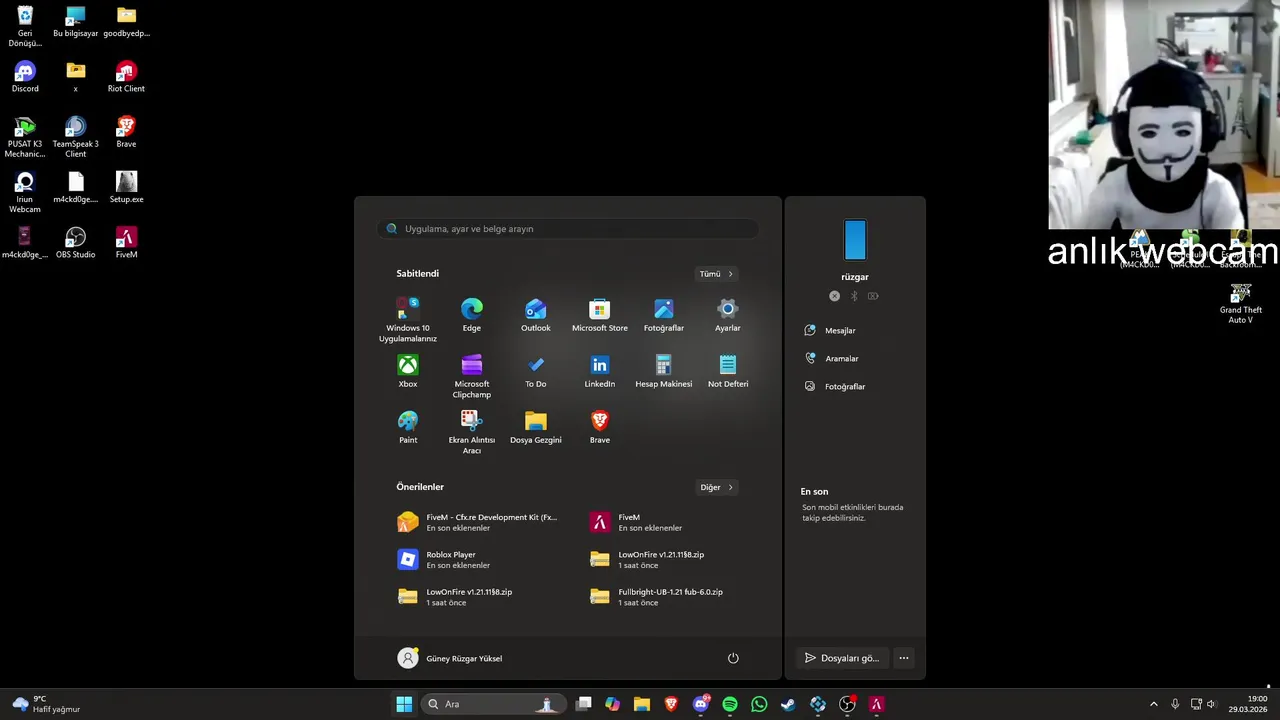This screenshot has width=1280, height=720.
Task: Open Edge from the pinned apps
Action: click(x=471, y=315)
